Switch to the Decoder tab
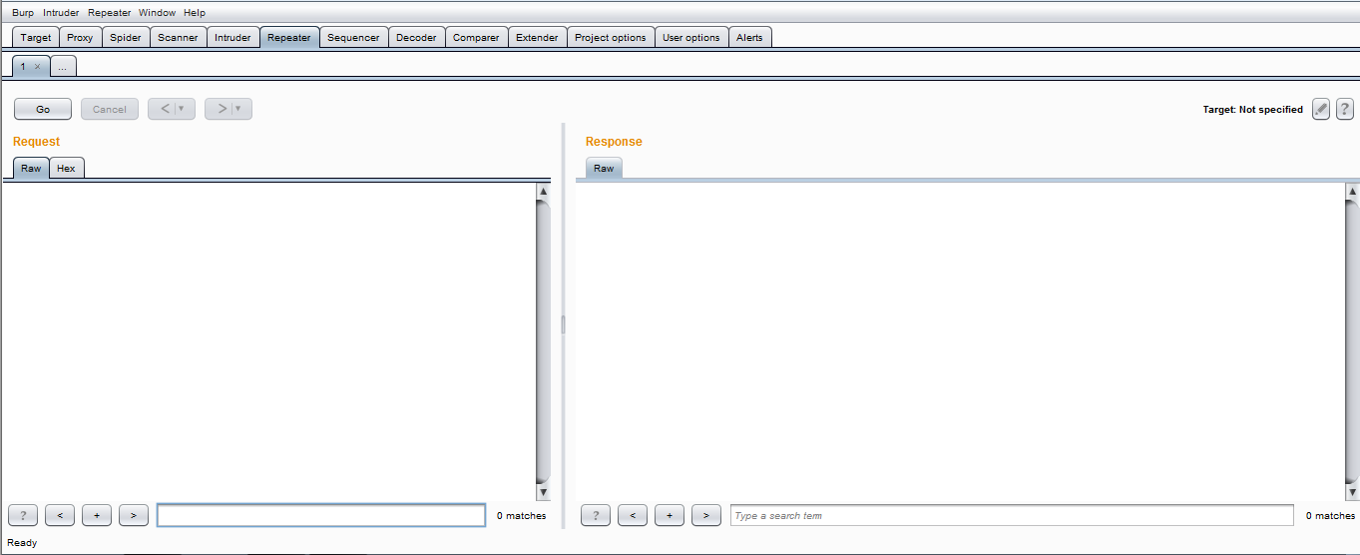This screenshot has height=555, width=1360. [416, 37]
